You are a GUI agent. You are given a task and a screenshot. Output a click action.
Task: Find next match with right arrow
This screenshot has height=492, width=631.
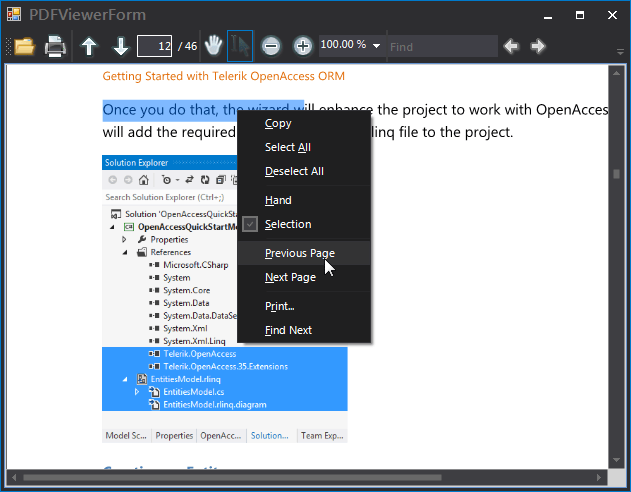pyautogui.click(x=538, y=46)
